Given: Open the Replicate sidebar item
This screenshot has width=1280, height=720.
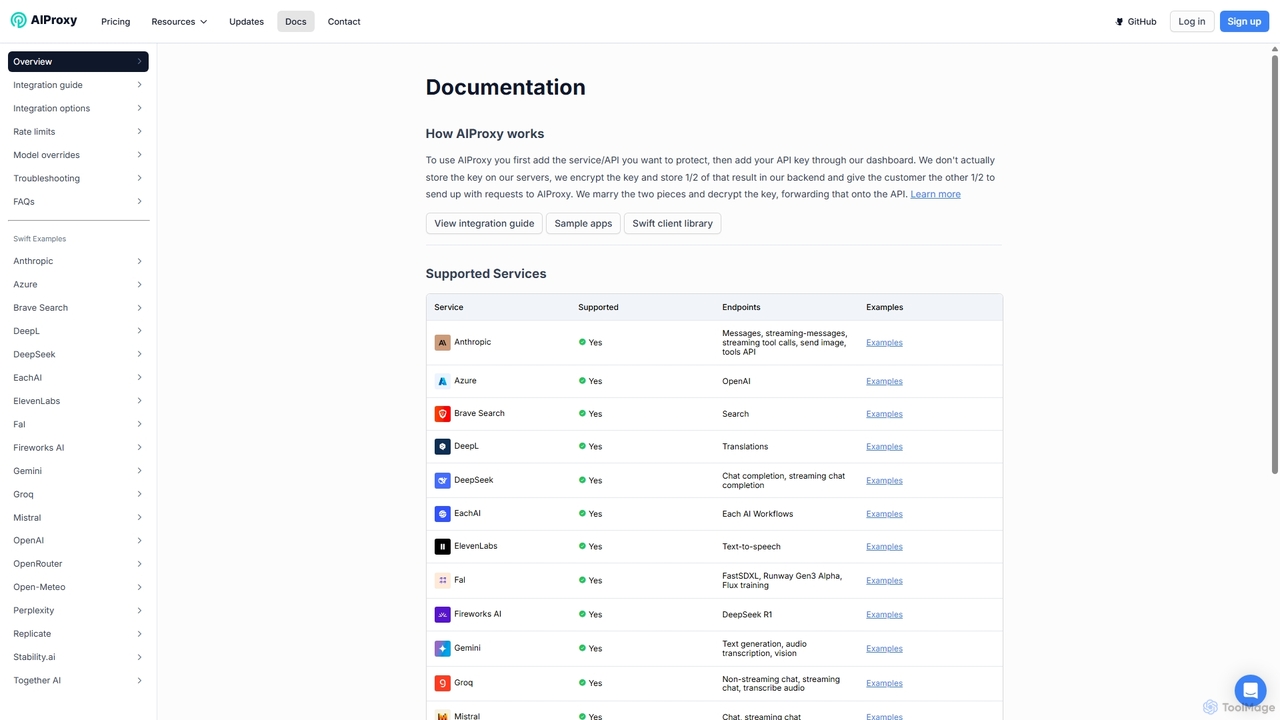Looking at the screenshot, I should [x=78, y=633].
